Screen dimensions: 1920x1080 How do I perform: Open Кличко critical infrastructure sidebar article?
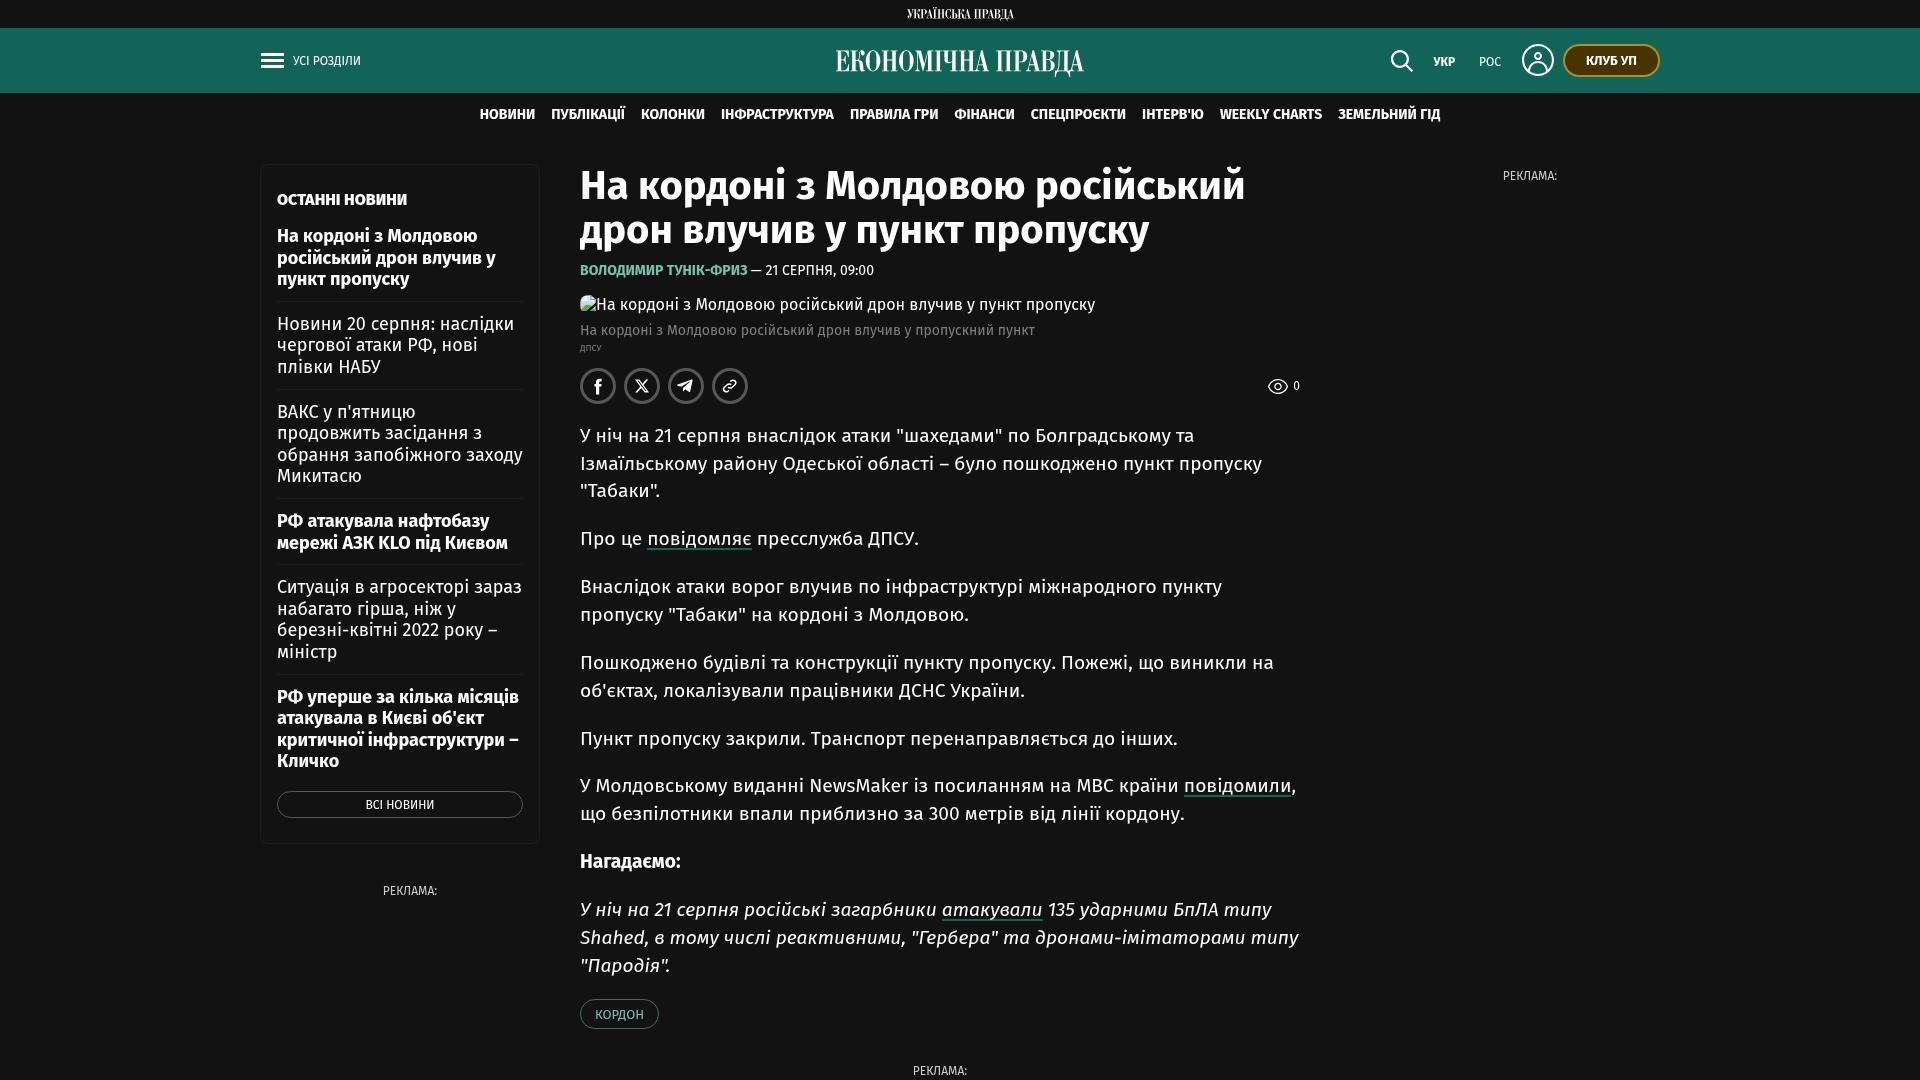click(398, 729)
